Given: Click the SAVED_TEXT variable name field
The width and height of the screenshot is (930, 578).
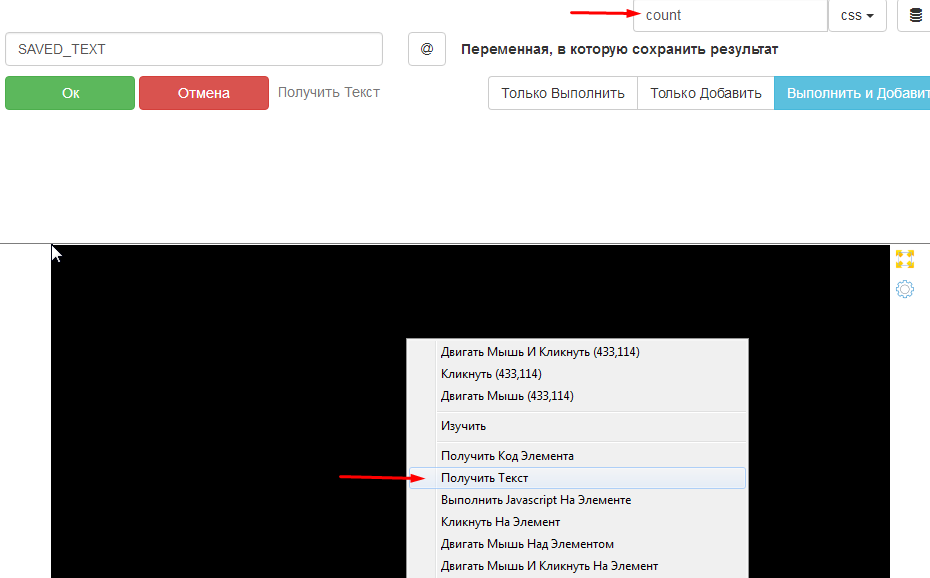Looking at the screenshot, I should (x=194, y=49).
